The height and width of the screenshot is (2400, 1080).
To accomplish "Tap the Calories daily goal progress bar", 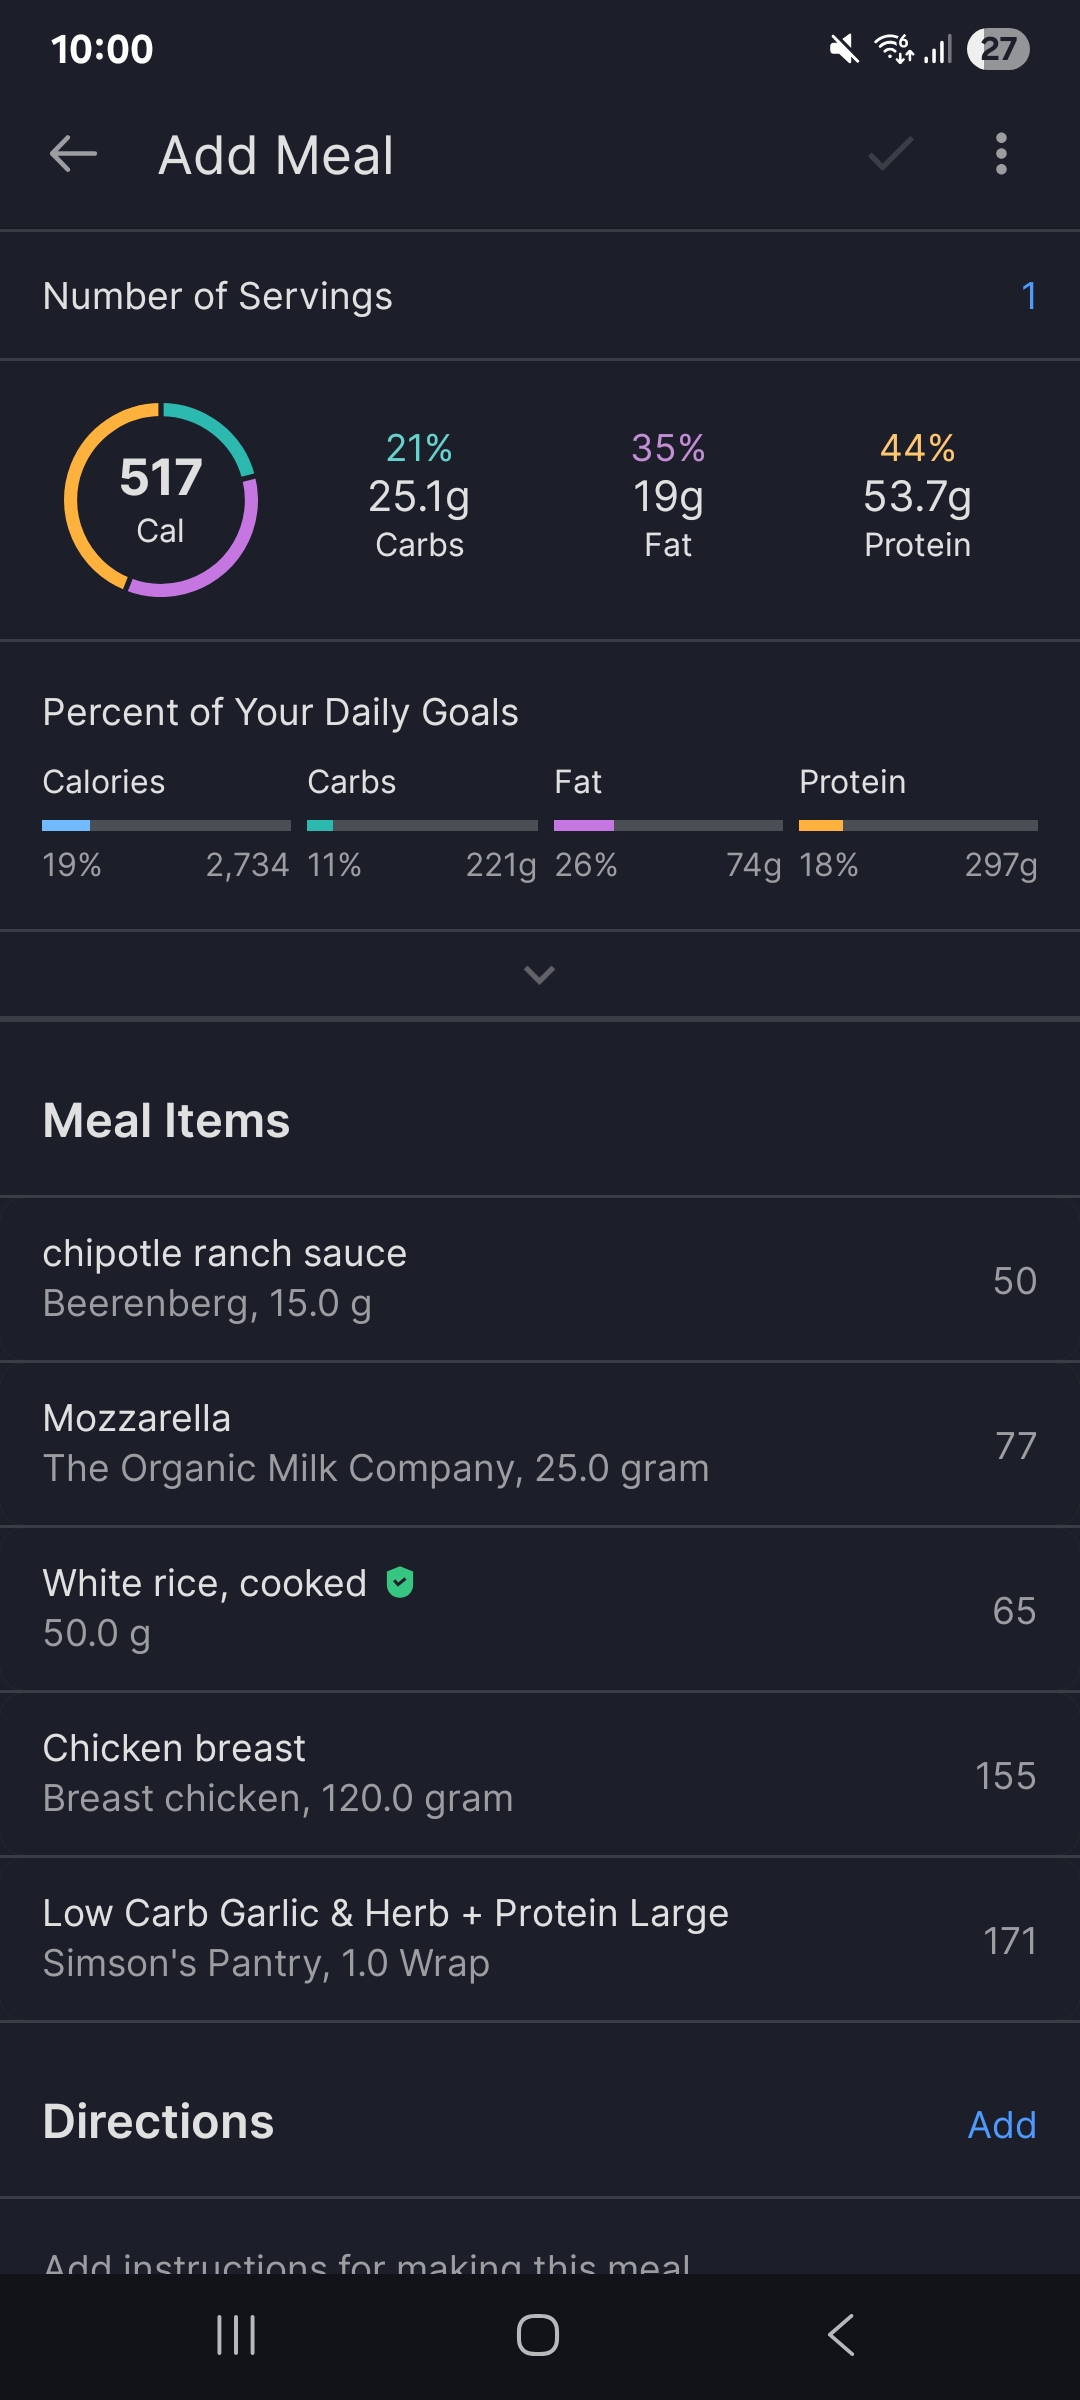I will point(166,826).
